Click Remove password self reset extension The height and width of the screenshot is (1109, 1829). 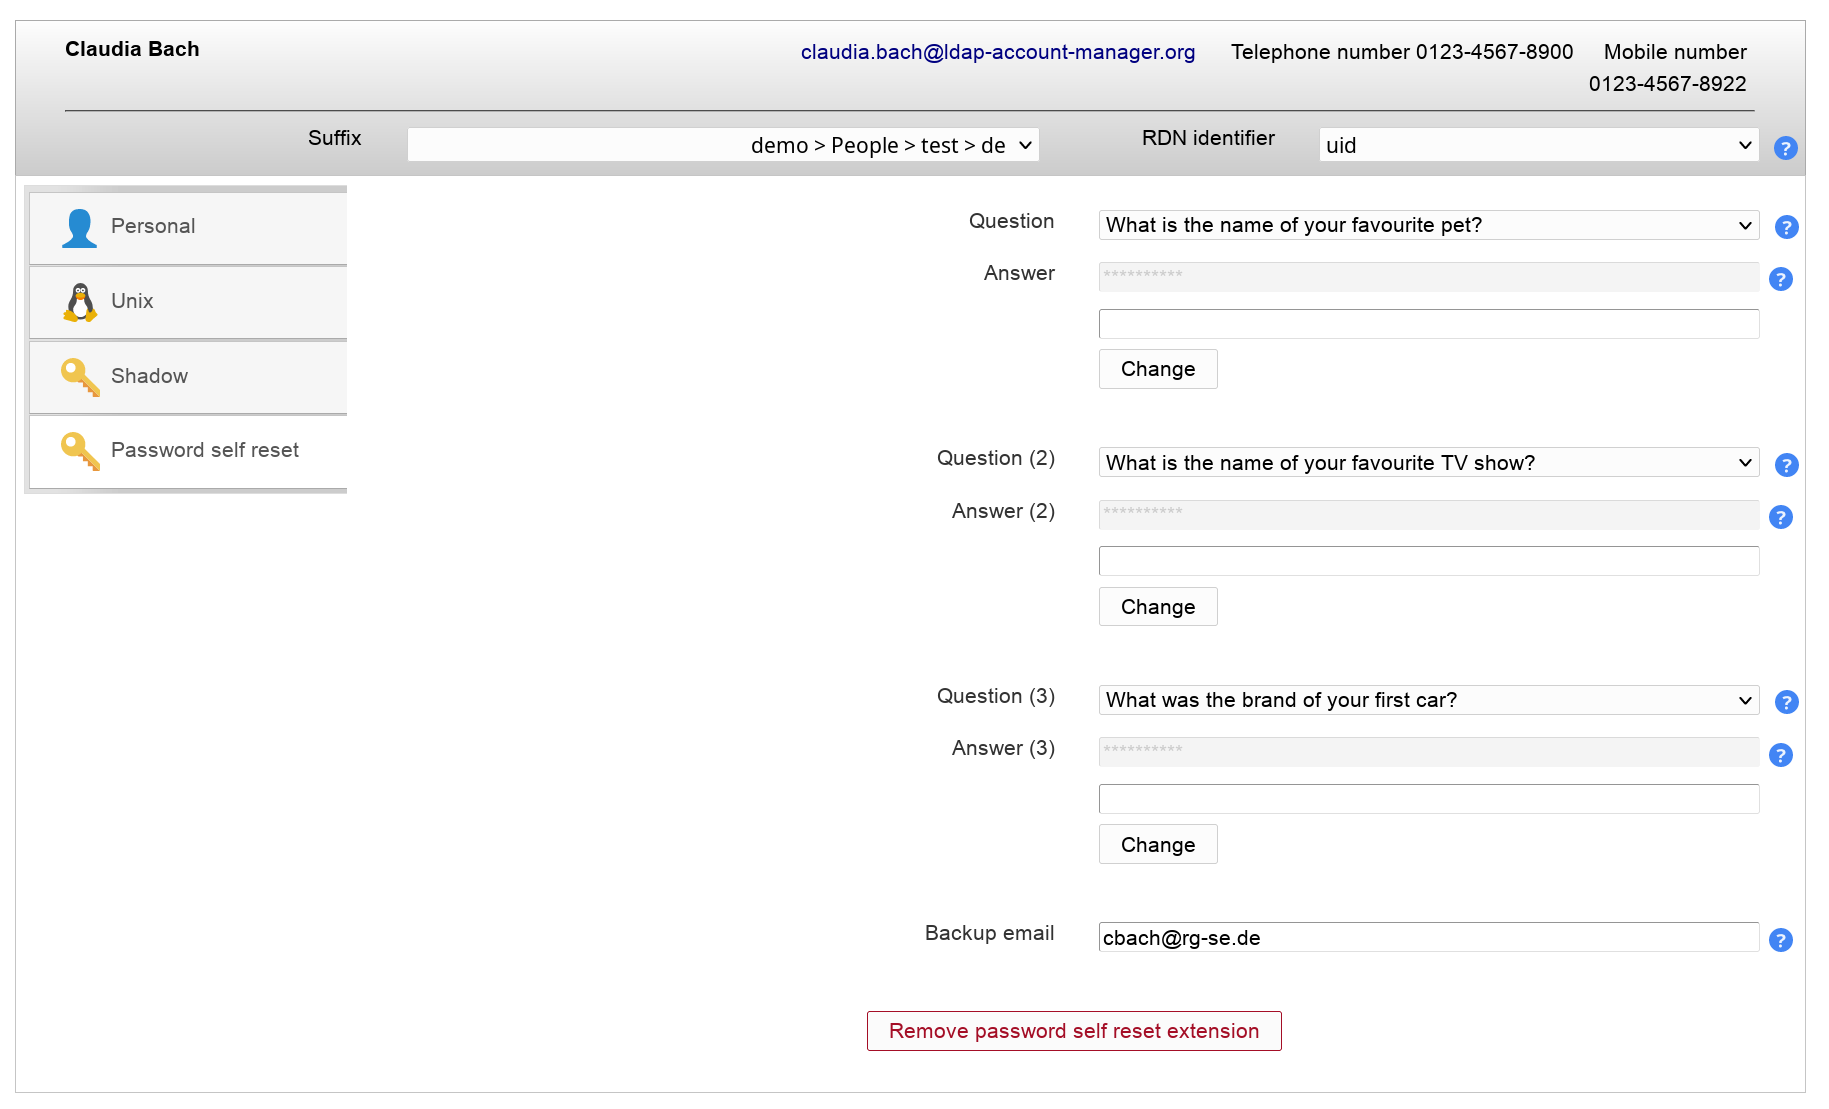pyautogui.click(x=1073, y=1031)
